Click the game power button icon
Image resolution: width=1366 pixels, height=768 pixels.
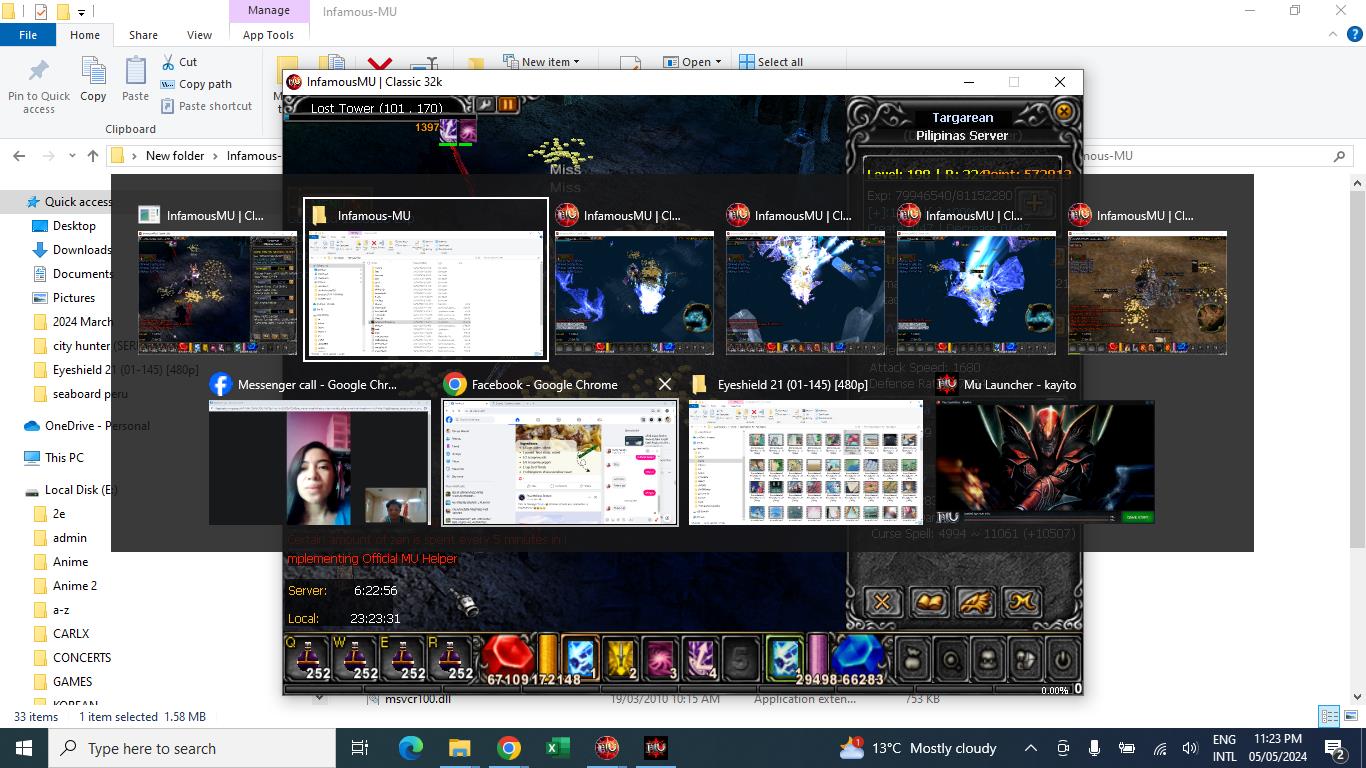click(1063, 659)
